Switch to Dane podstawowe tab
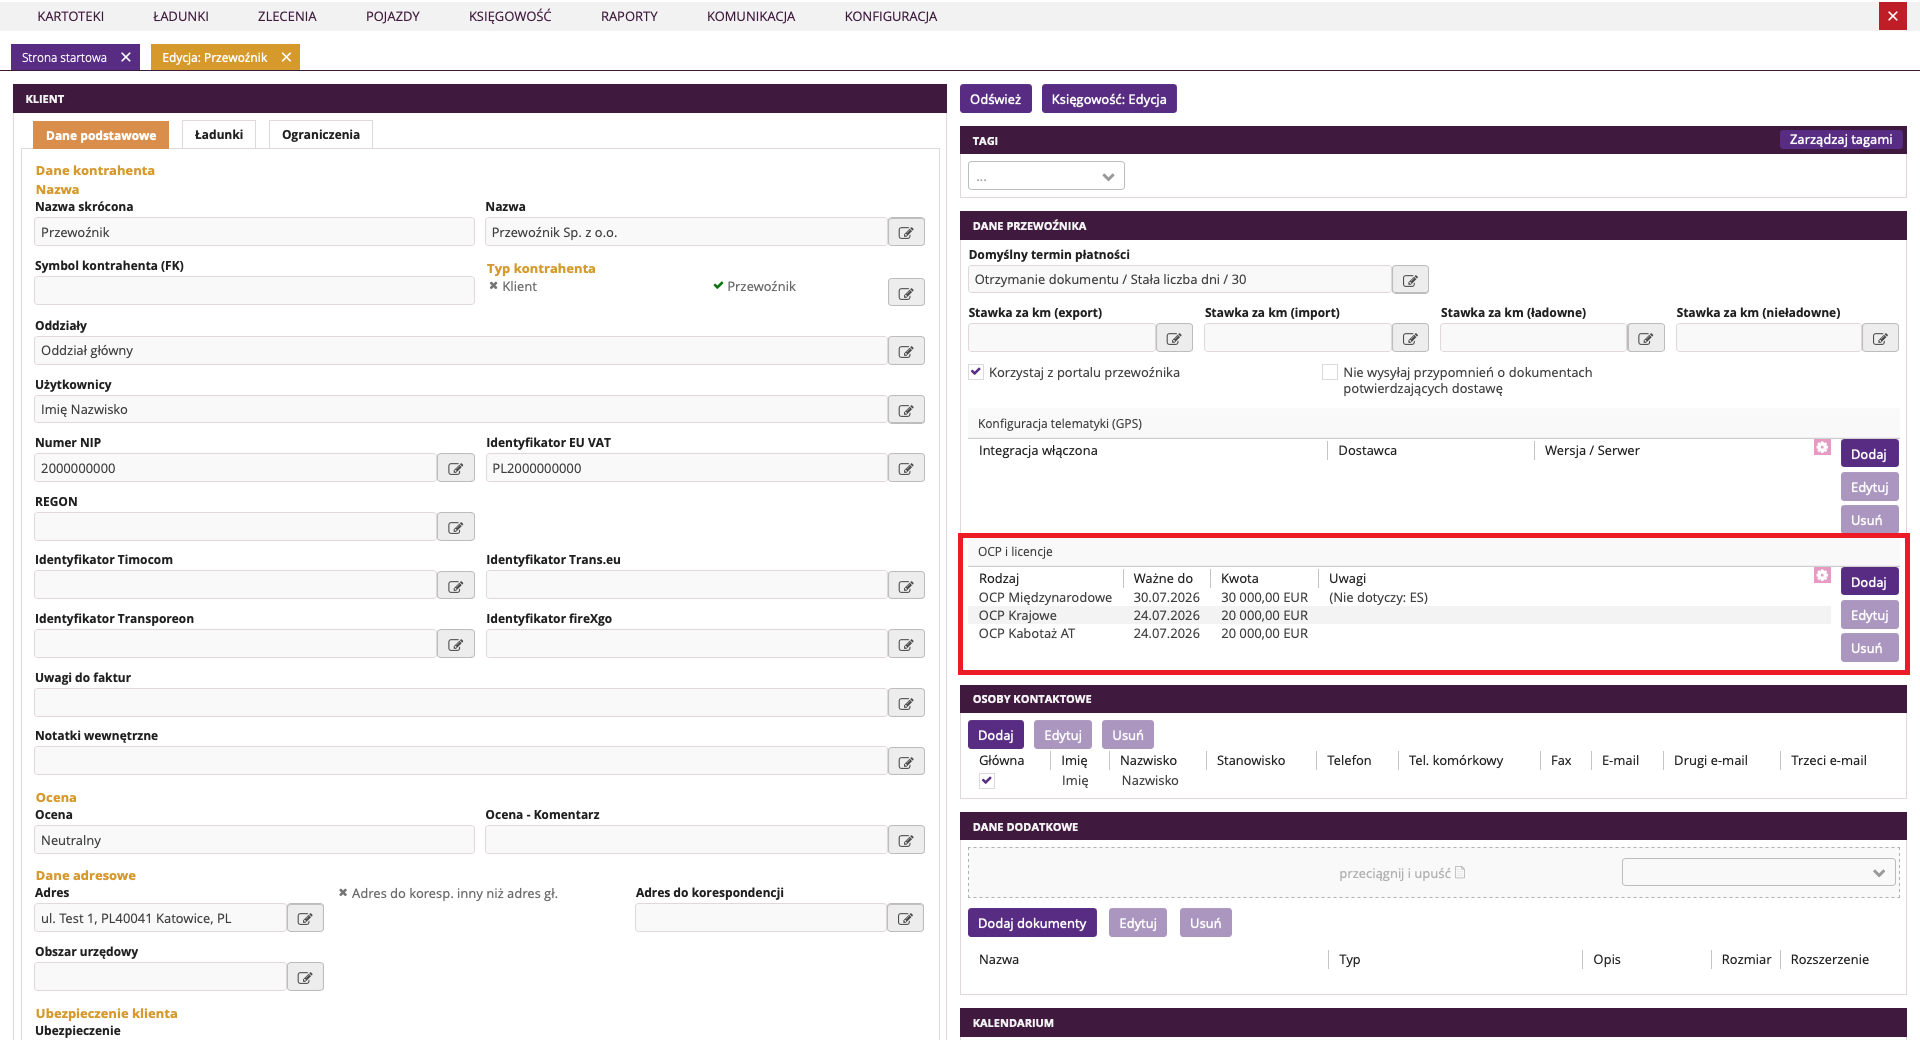Viewport: 1920px width, 1040px height. pos(101,135)
